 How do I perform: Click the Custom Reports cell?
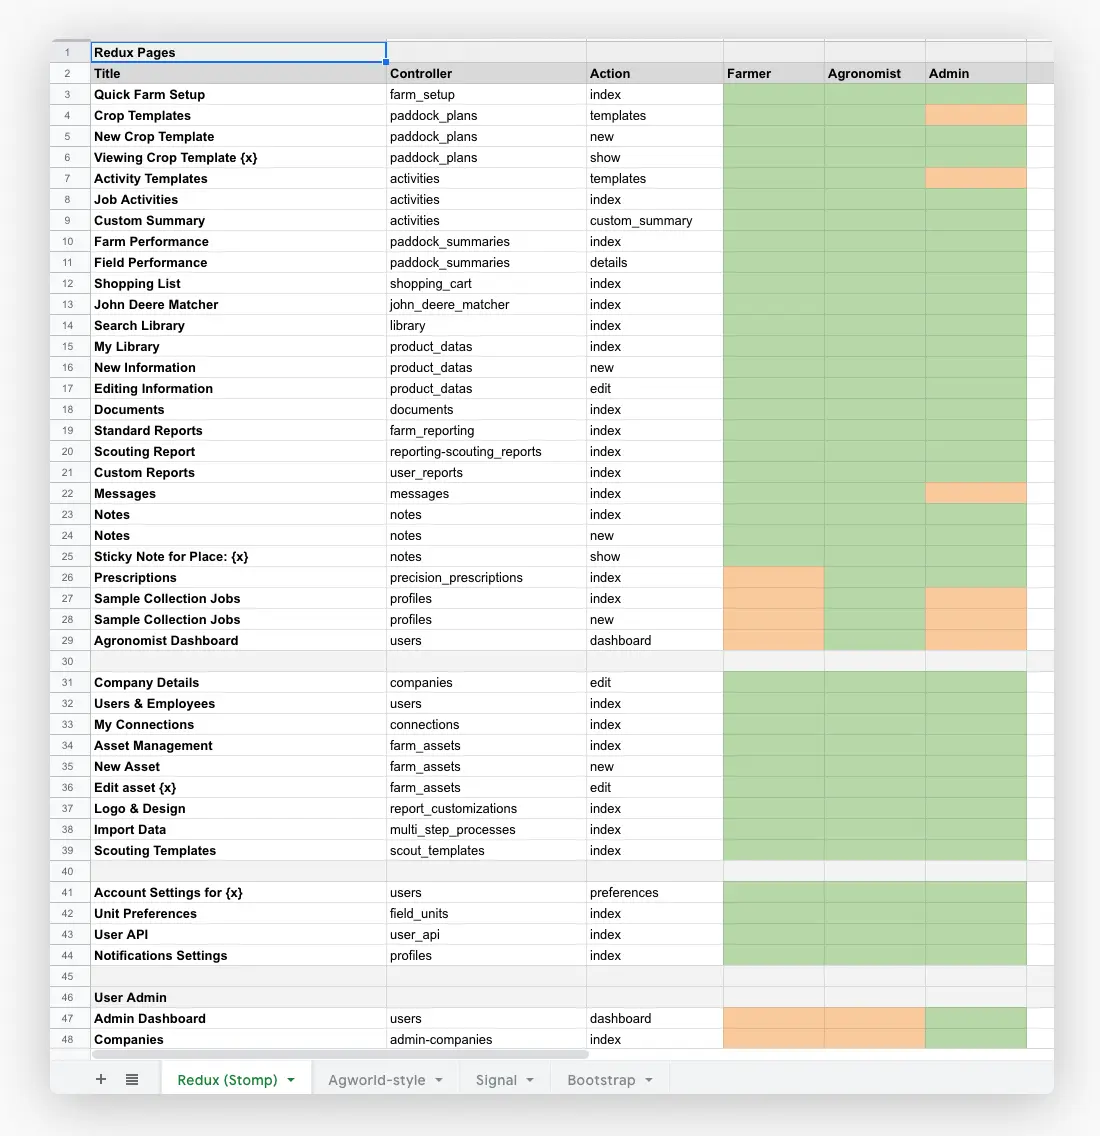(239, 472)
